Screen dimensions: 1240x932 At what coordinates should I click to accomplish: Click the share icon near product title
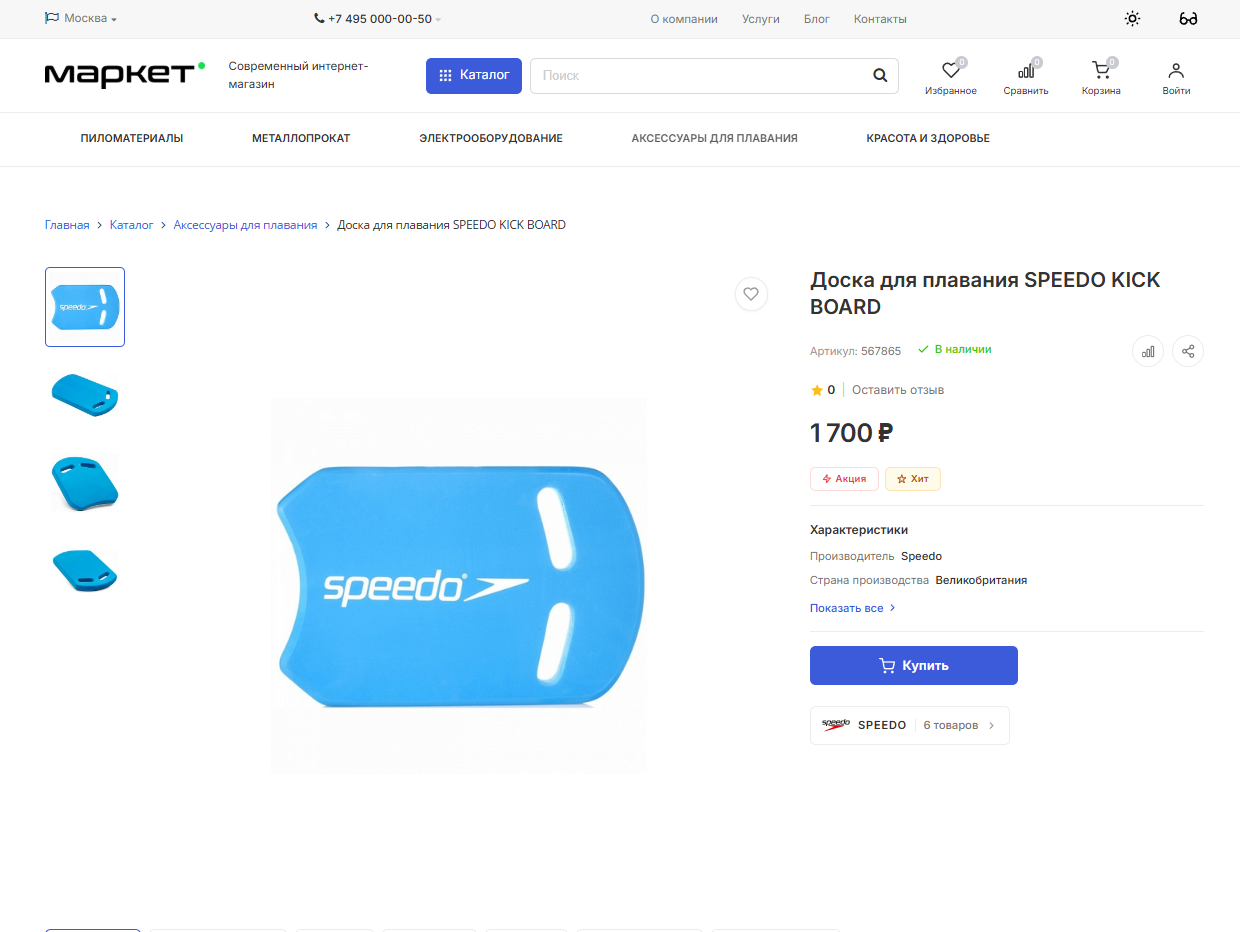pyautogui.click(x=1188, y=351)
